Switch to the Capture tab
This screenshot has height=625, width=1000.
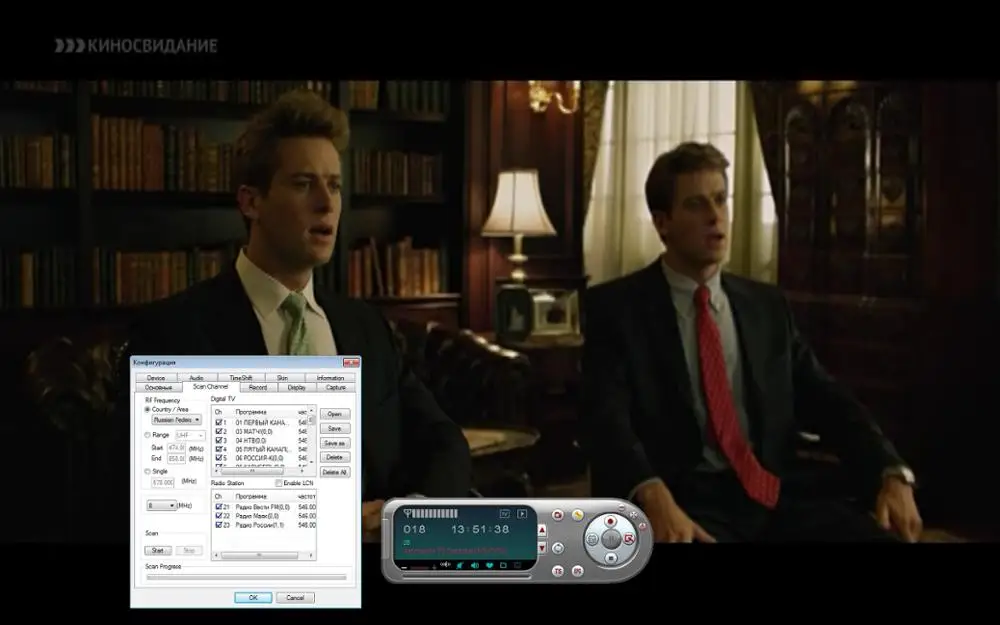click(x=335, y=387)
